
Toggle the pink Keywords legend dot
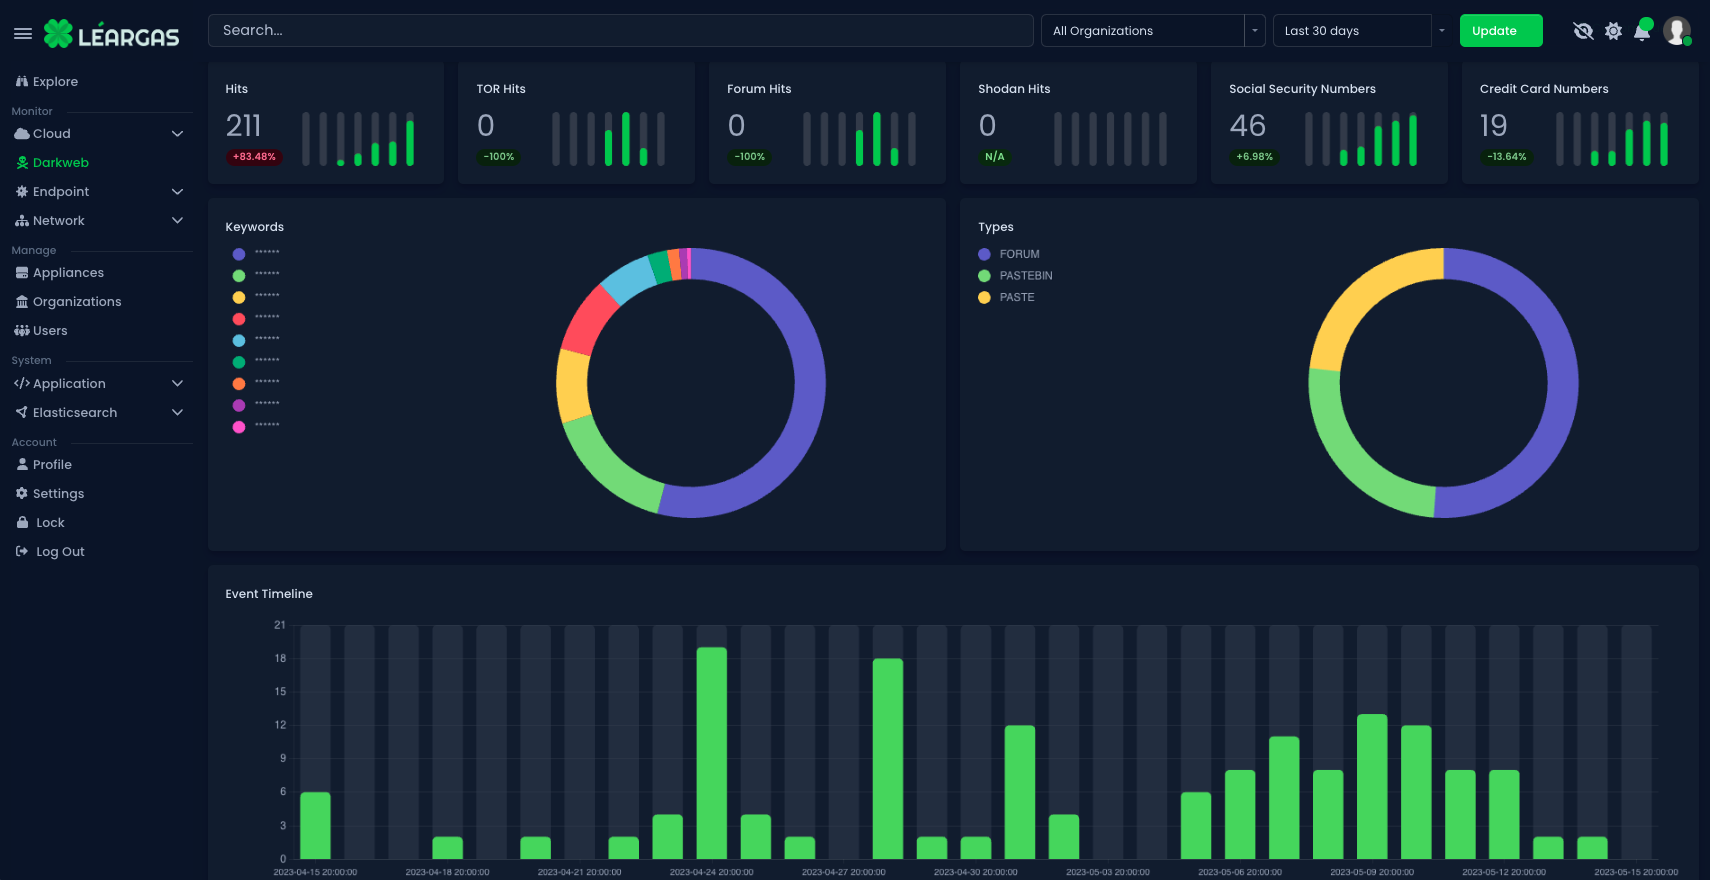239,427
